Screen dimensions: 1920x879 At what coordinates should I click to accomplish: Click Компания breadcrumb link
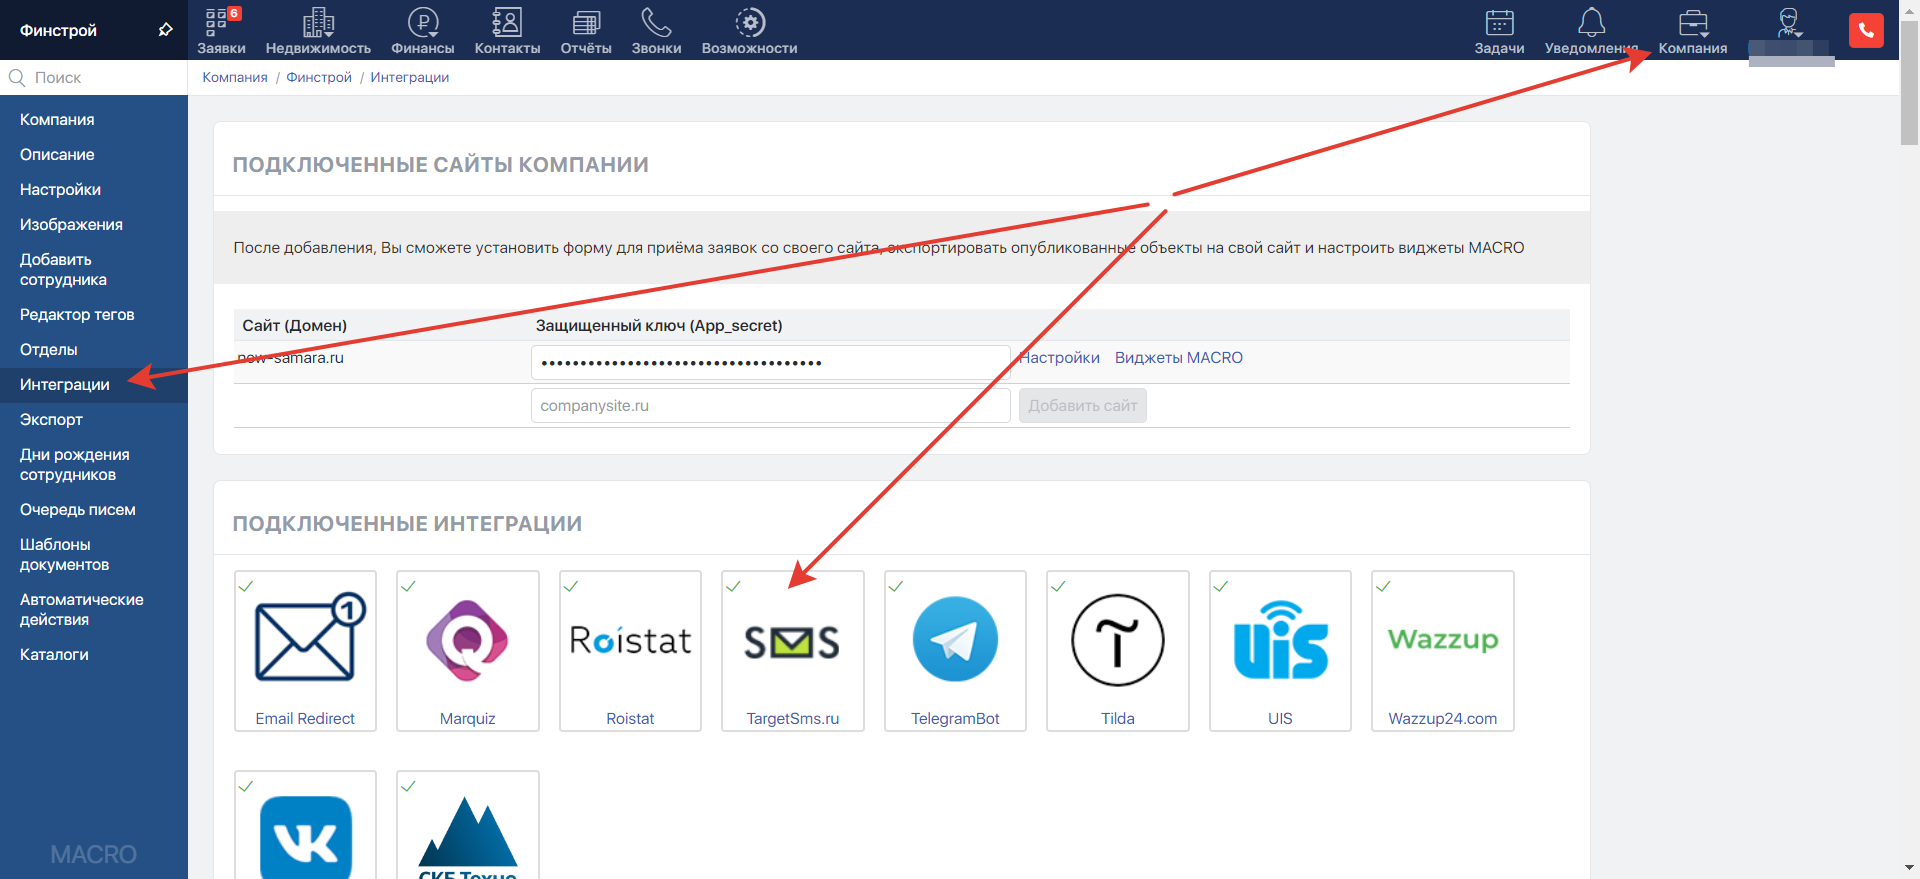[235, 77]
